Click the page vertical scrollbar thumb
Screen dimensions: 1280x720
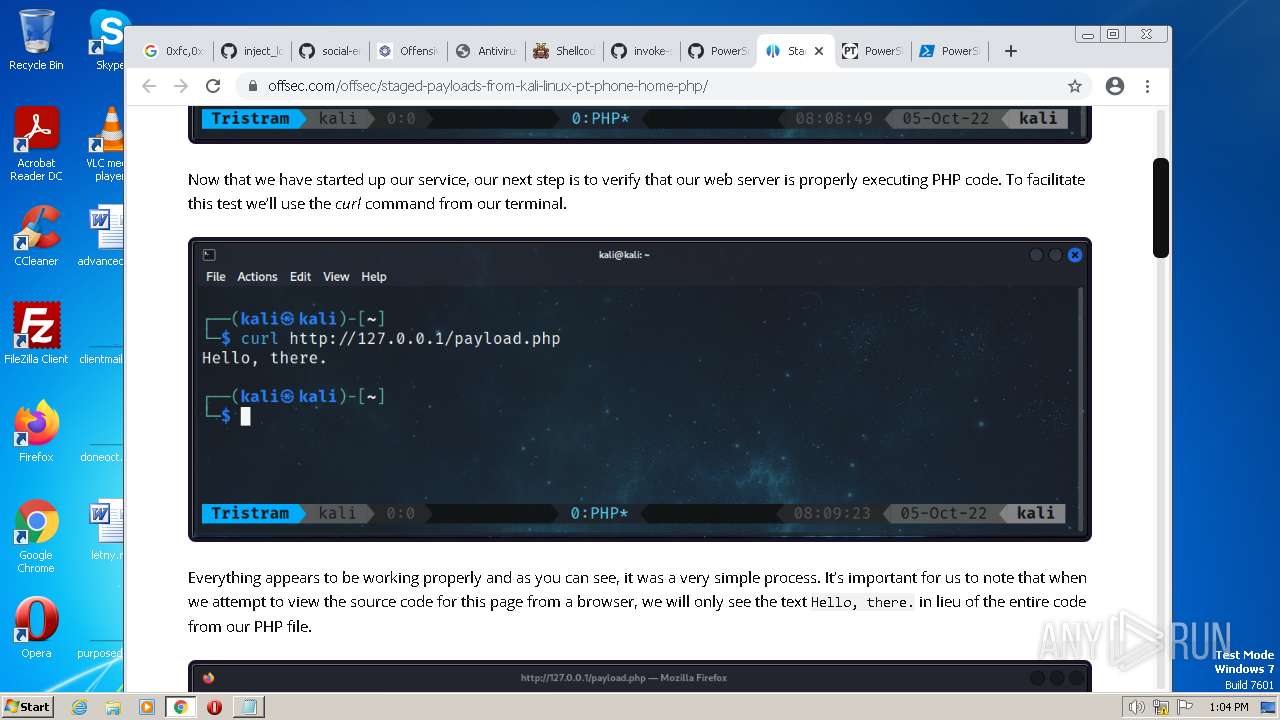[1161, 208]
